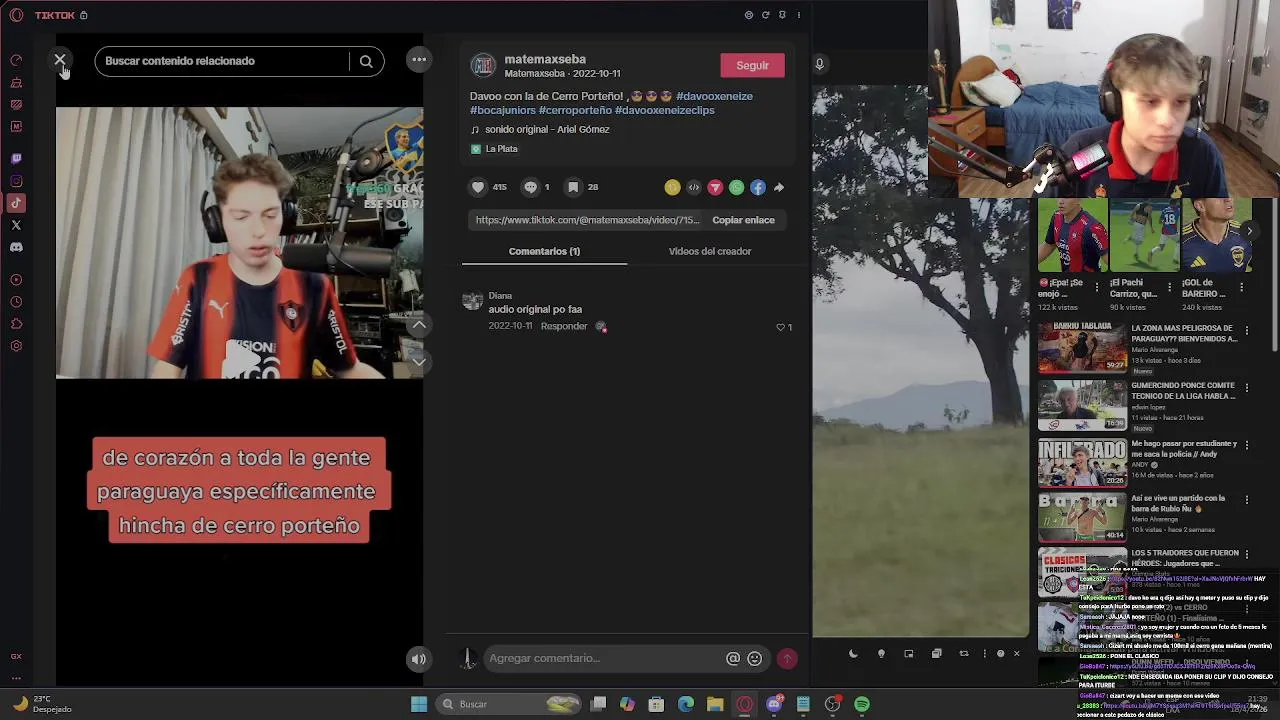Screen dimensions: 1280x720
Task: Send video via red paper-plane icon
Action: pos(715,187)
